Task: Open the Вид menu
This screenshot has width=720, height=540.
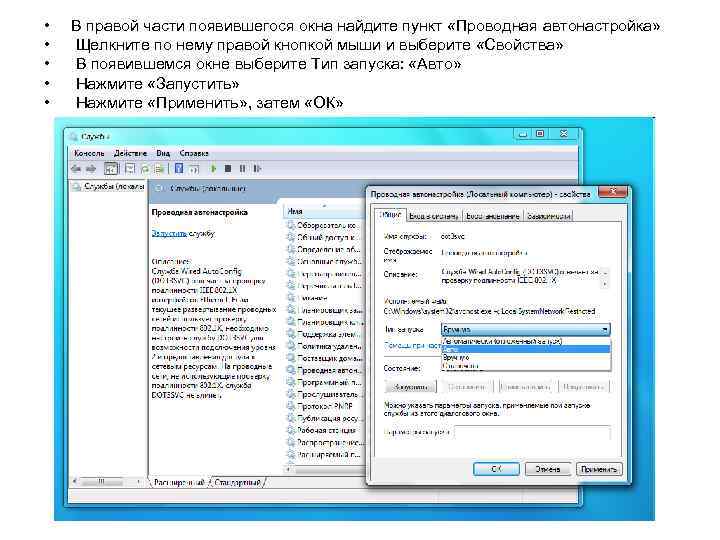Action: tap(163, 153)
